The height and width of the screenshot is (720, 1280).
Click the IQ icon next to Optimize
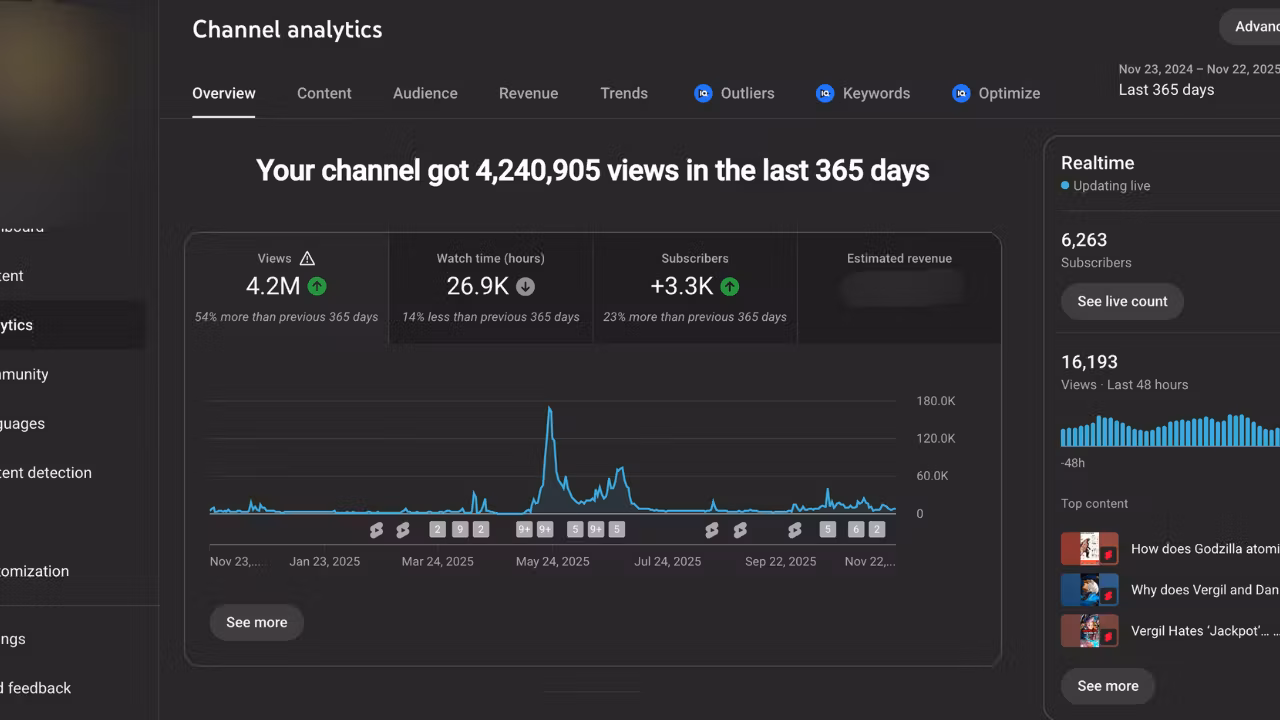pos(961,93)
